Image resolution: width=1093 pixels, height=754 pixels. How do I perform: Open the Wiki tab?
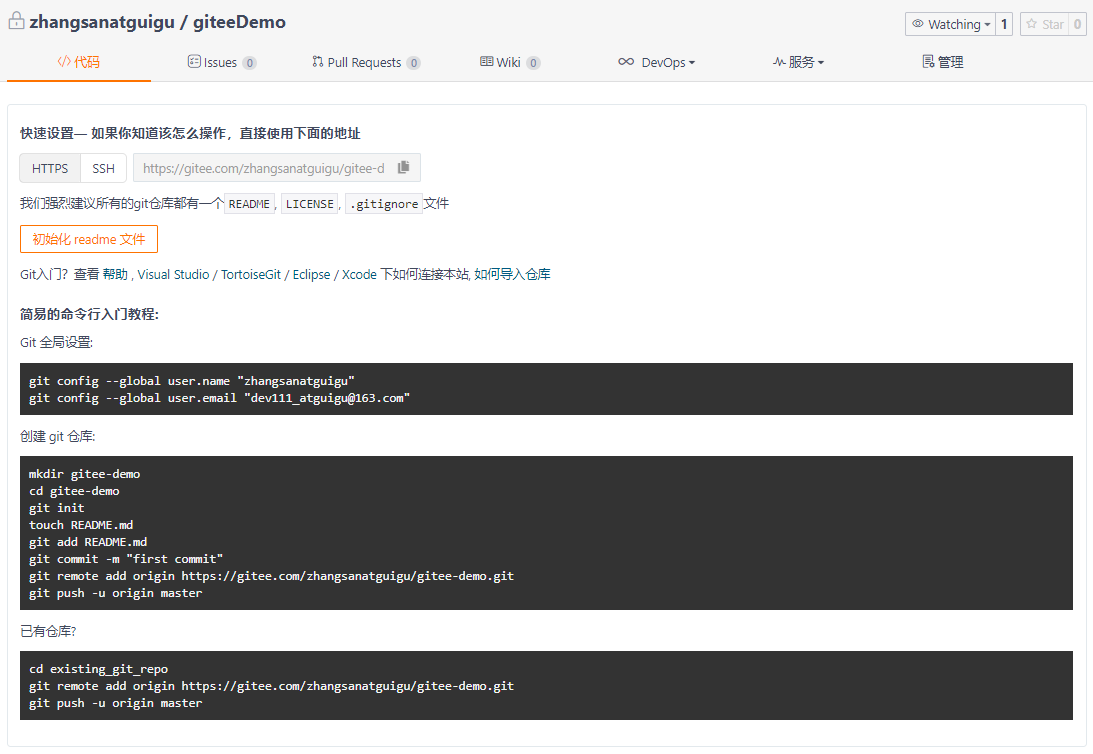coord(510,62)
